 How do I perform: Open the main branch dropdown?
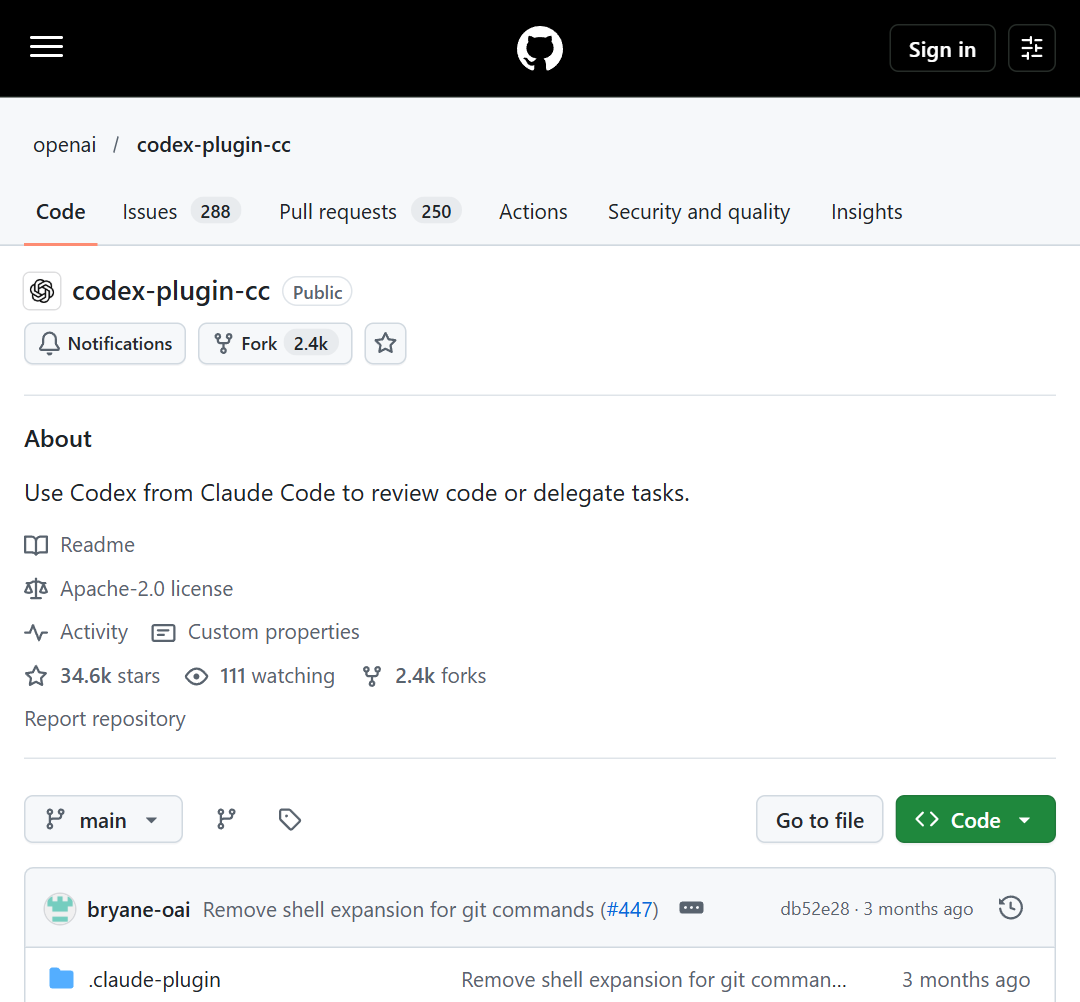[103, 819]
